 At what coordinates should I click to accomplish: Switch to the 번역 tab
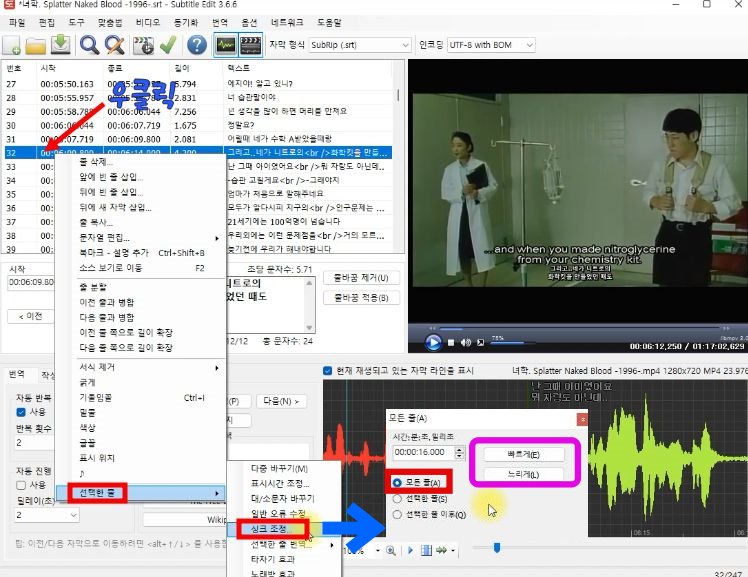coord(17,374)
